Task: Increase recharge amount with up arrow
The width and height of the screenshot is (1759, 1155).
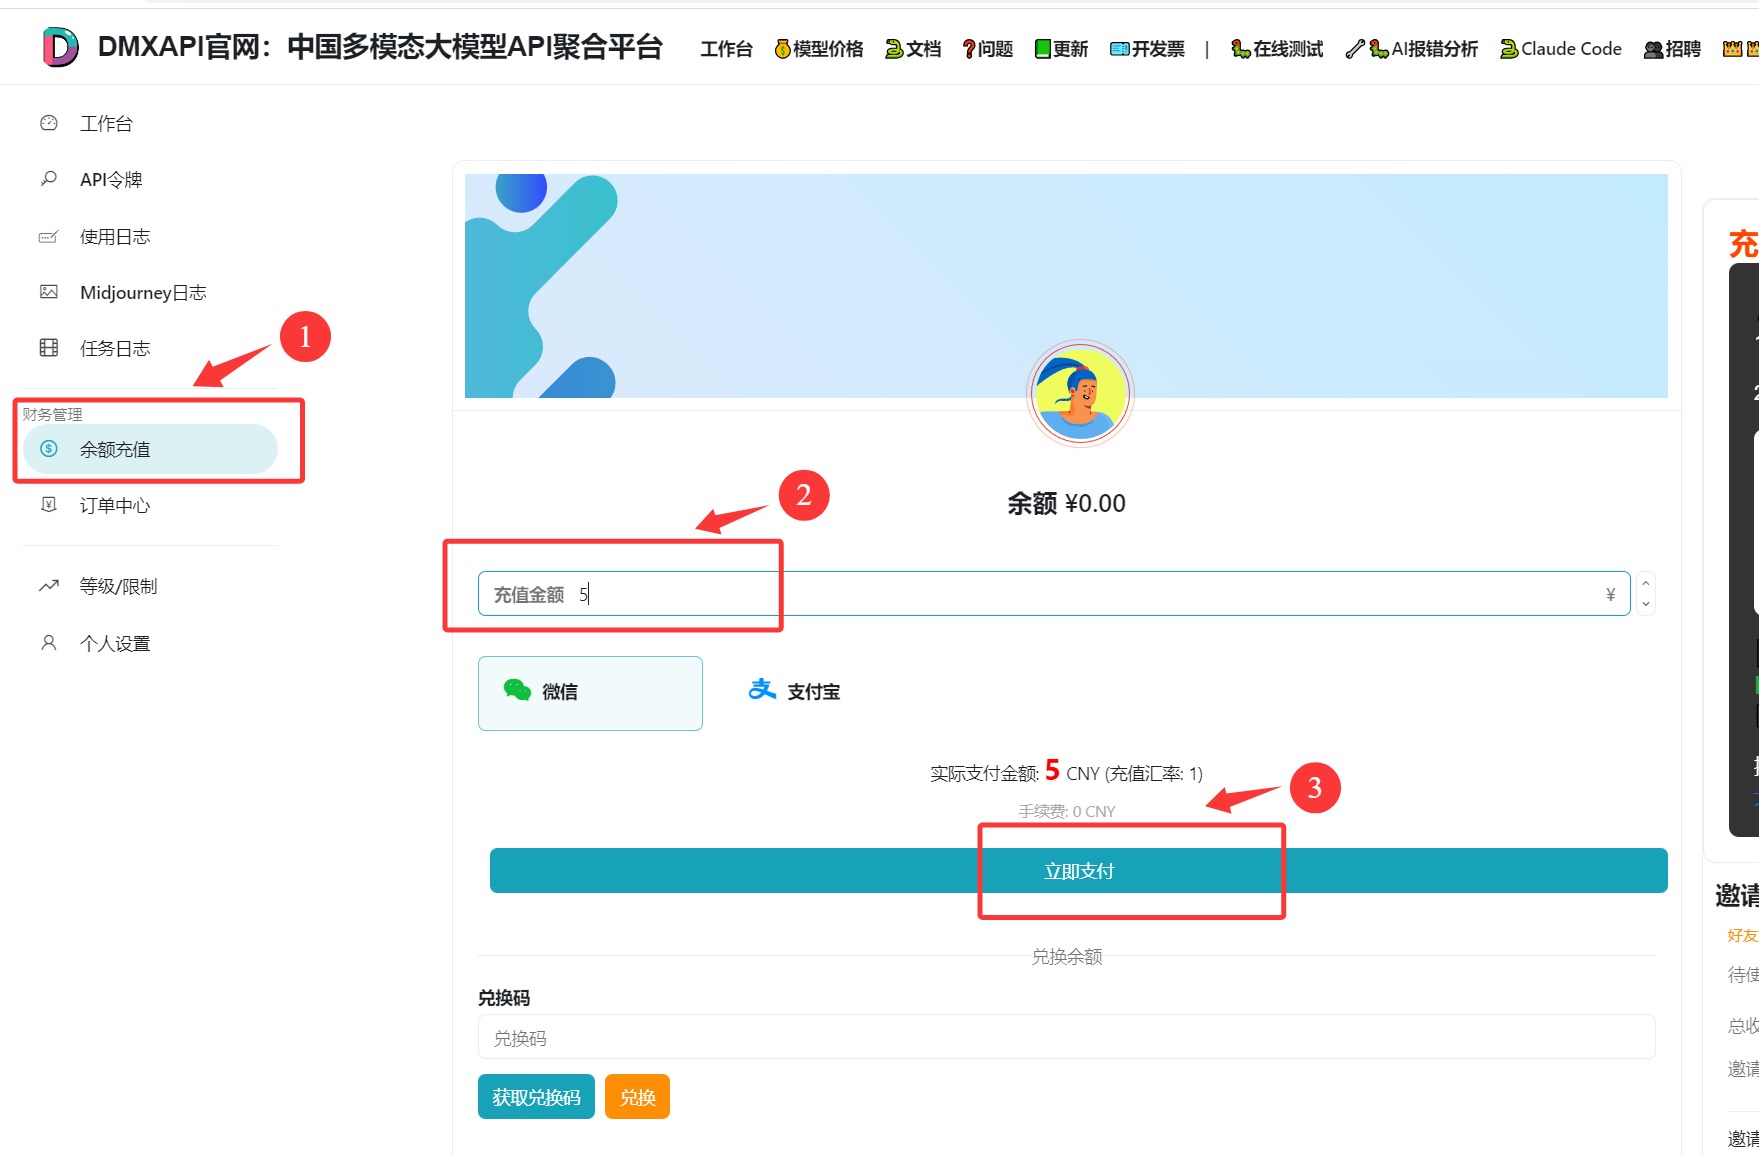Action: coord(1645,583)
